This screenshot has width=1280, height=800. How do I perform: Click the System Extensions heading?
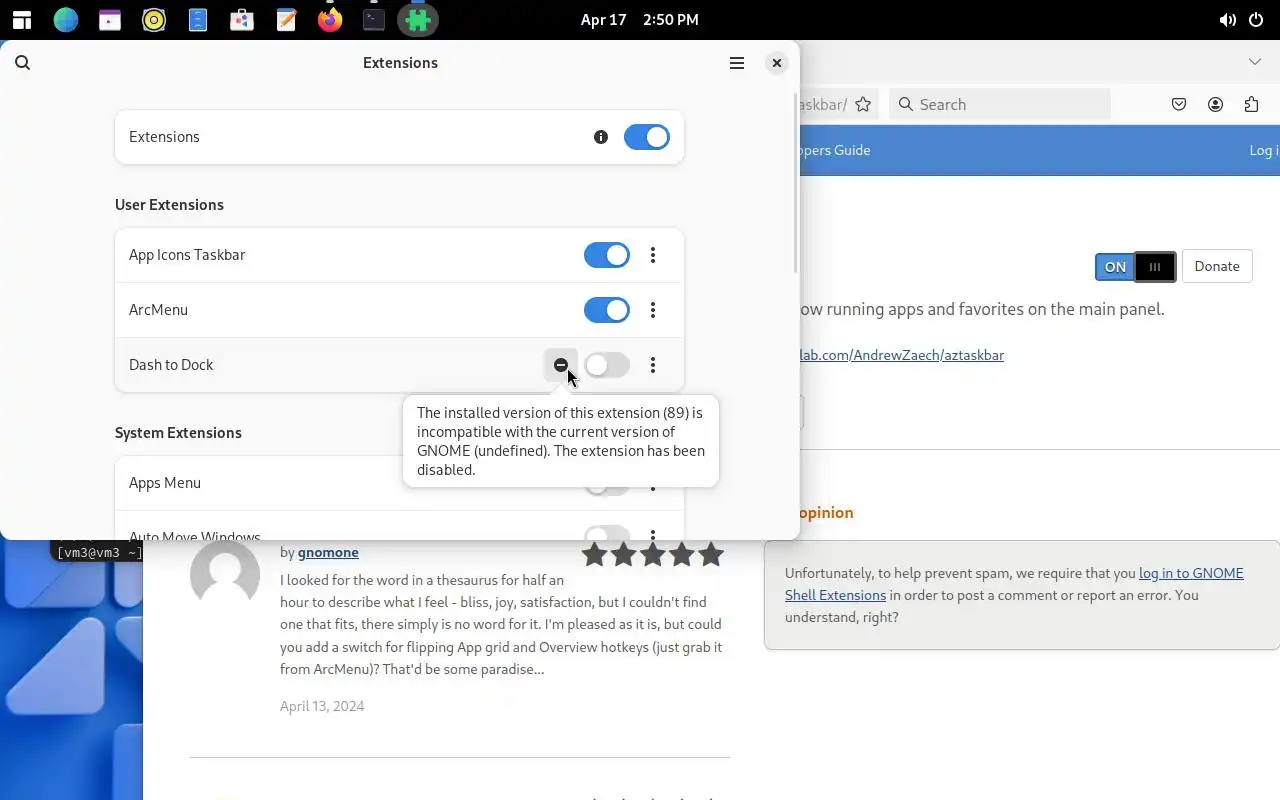(178, 433)
